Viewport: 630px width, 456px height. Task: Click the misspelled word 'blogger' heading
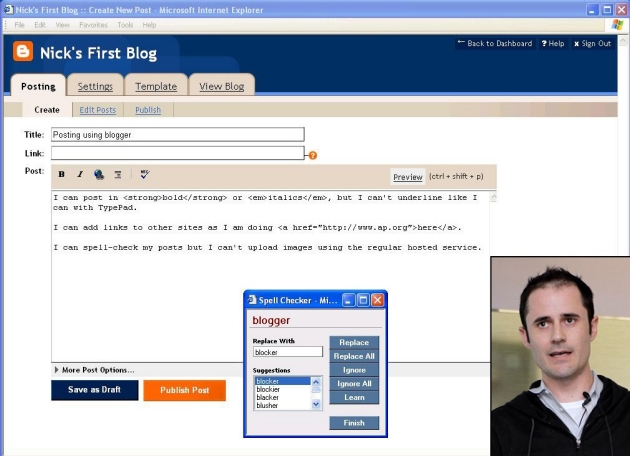point(271,321)
